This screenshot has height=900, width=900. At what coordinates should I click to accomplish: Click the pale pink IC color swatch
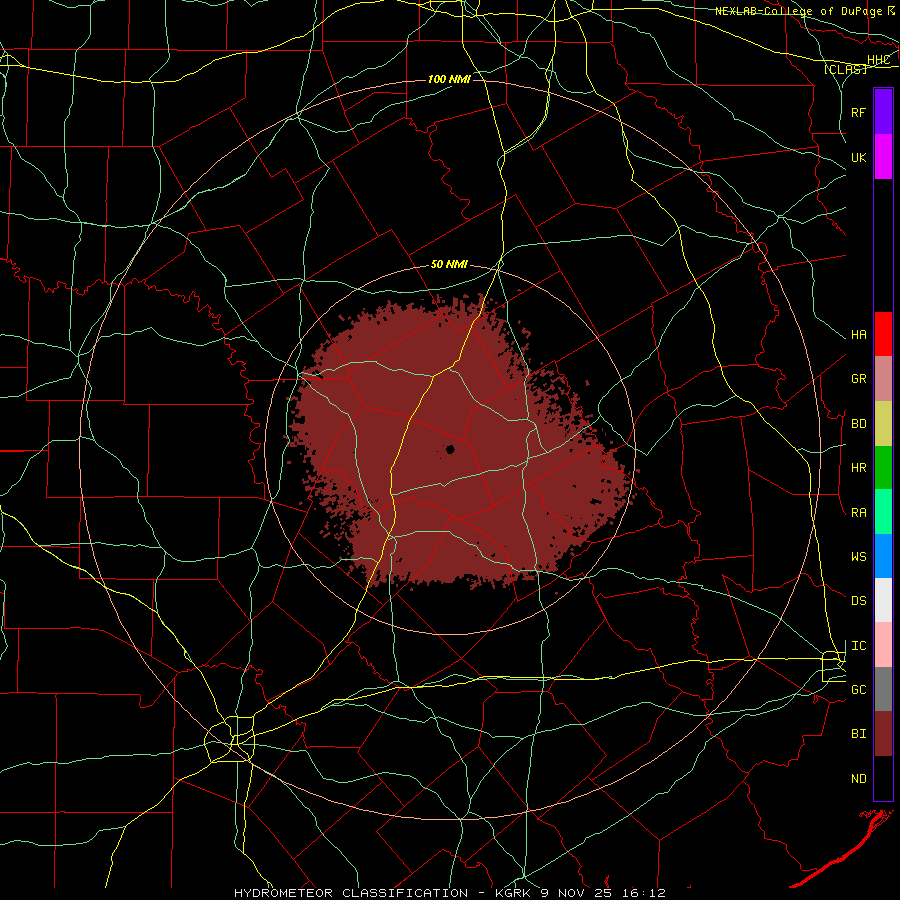(x=883, y=645)
